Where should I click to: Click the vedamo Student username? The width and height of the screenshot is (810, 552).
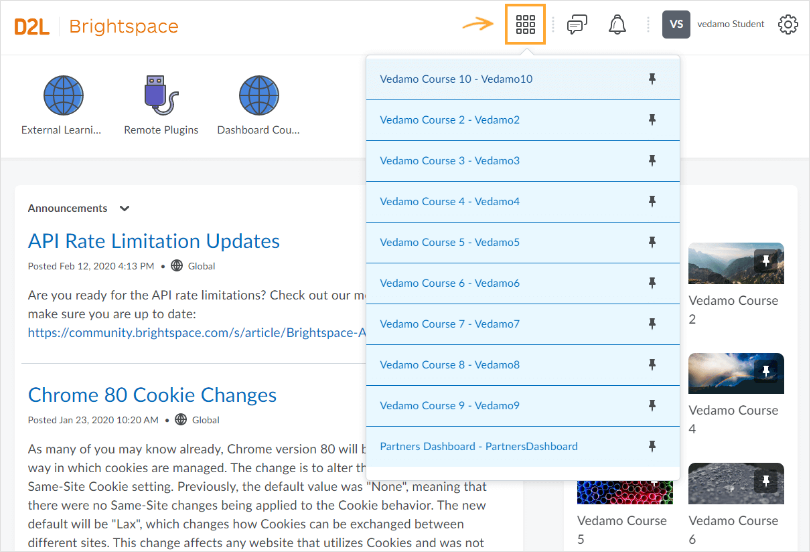point(730,24)
